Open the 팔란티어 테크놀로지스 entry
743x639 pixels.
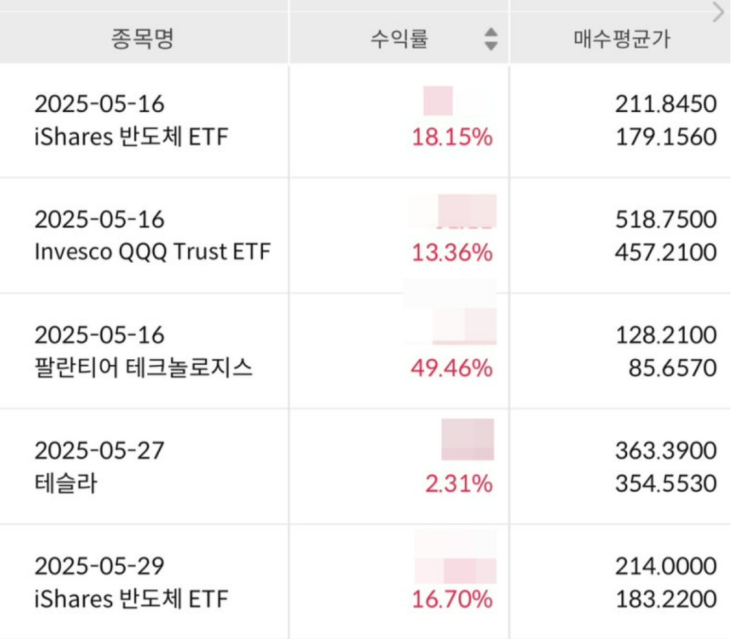point(144,368)
